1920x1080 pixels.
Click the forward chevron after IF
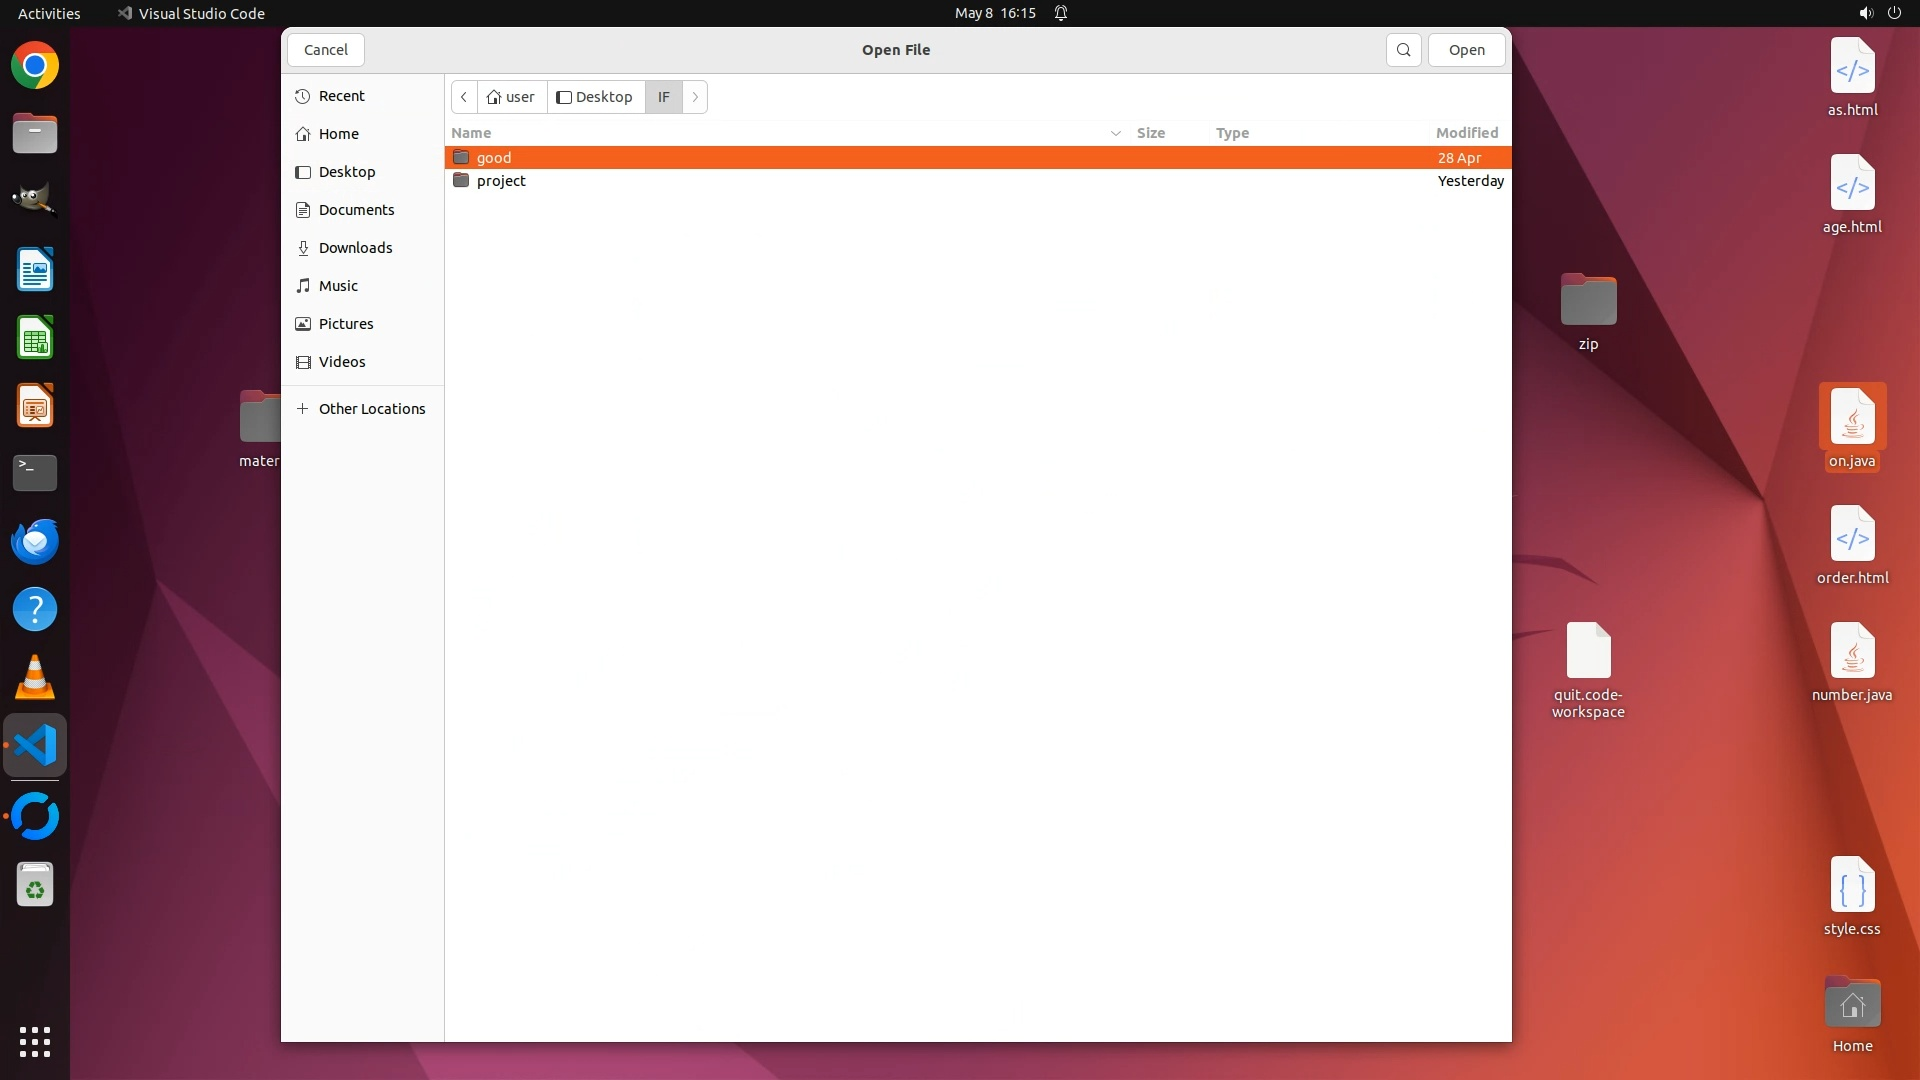pos(695,97)
